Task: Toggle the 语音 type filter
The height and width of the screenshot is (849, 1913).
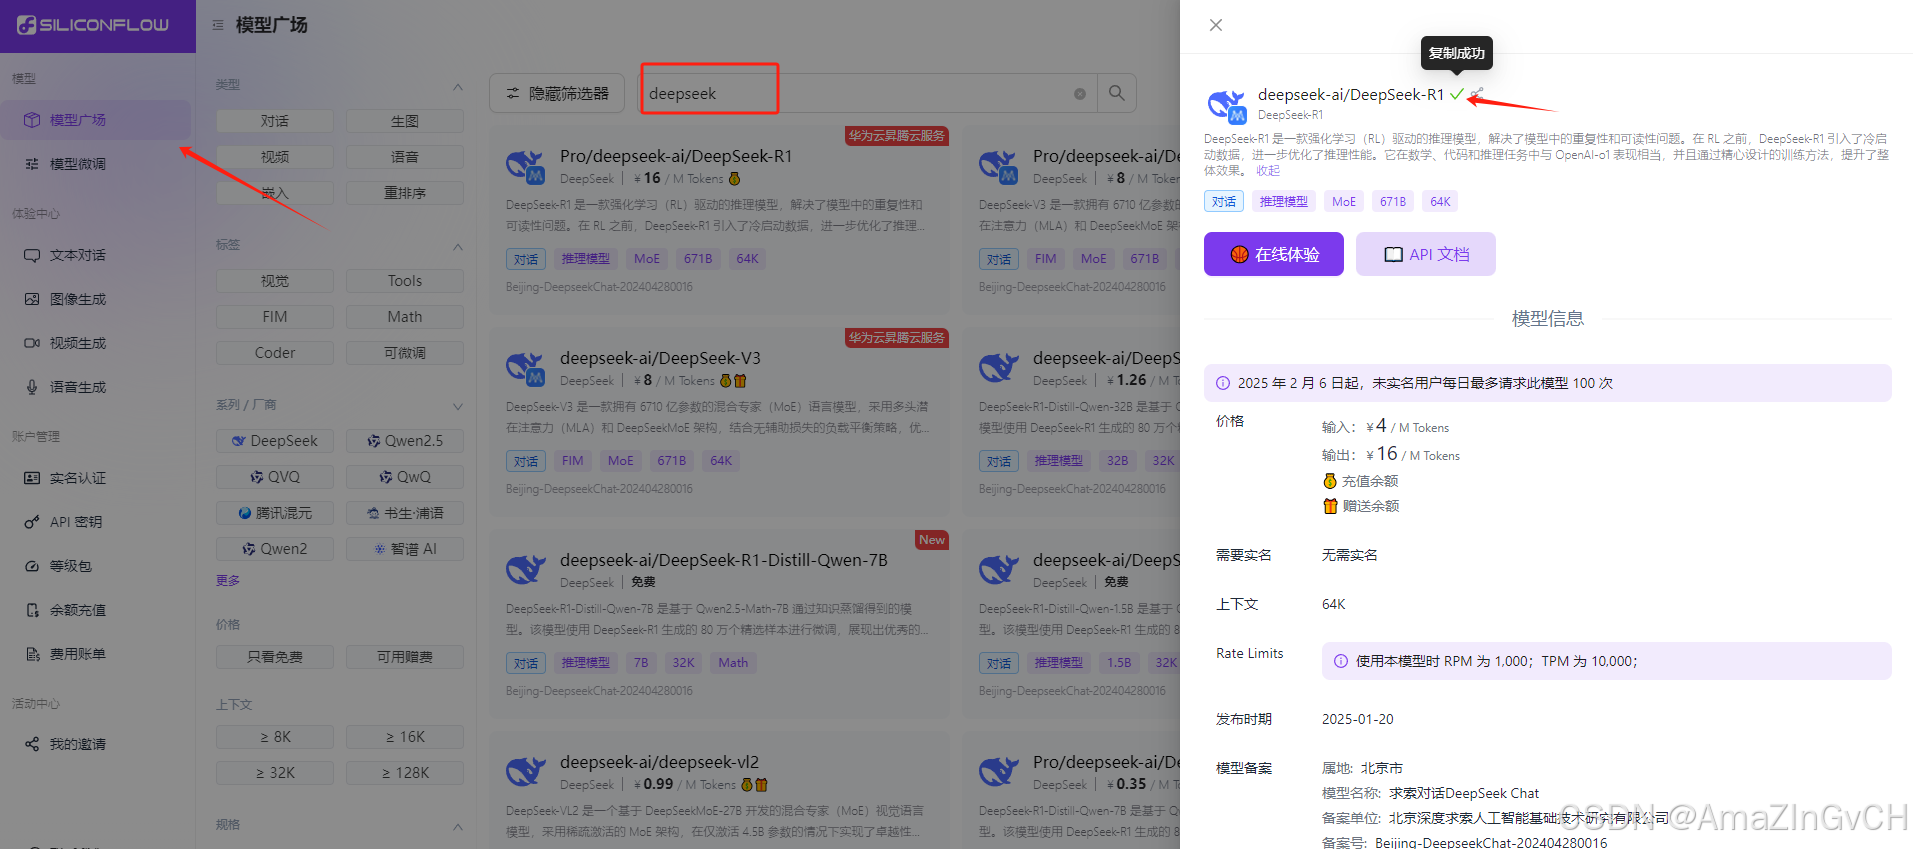Action: pyautogui.click(x=405, y=157)
